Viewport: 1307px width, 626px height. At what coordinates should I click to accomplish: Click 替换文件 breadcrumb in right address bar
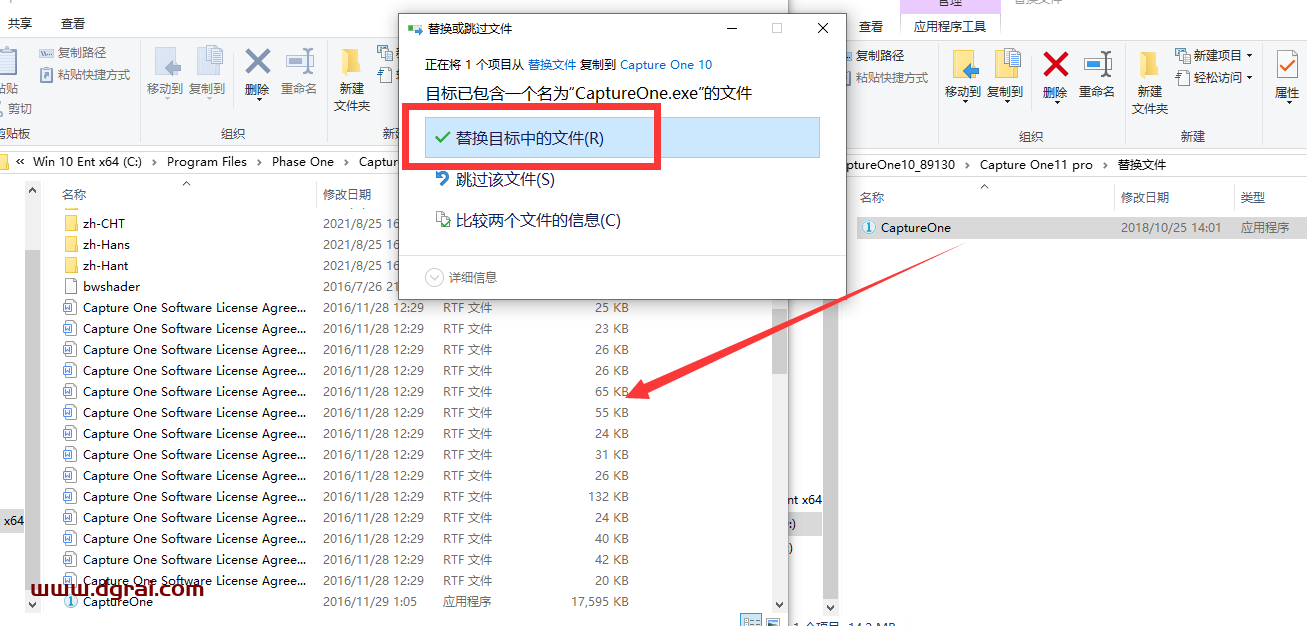point(1142,164)
